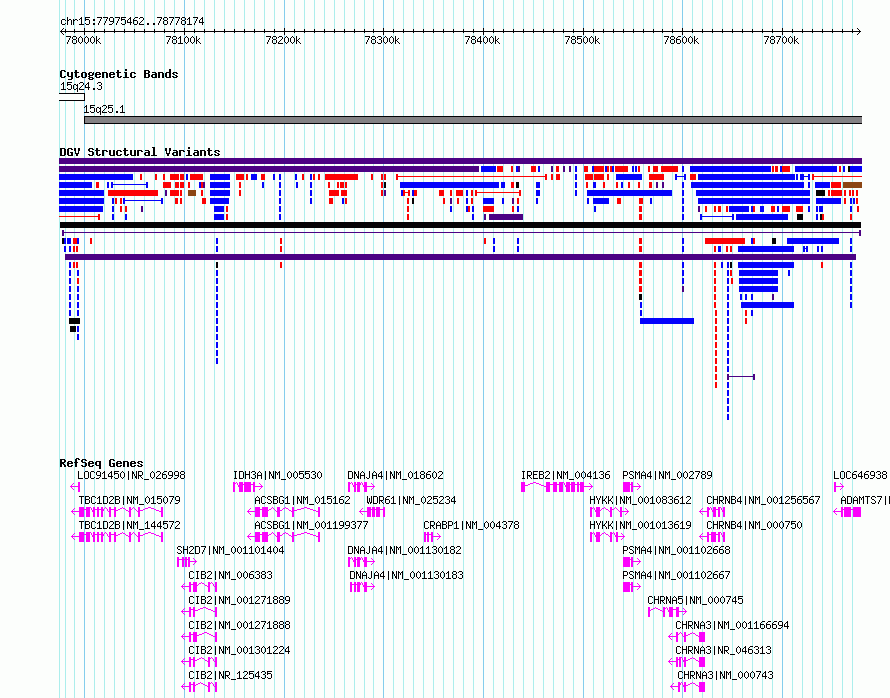This screenshot has height=698, width=890.
Task: Select the SH2D7|NM_001101404 gene label
Action: click(x=230, y=550)
